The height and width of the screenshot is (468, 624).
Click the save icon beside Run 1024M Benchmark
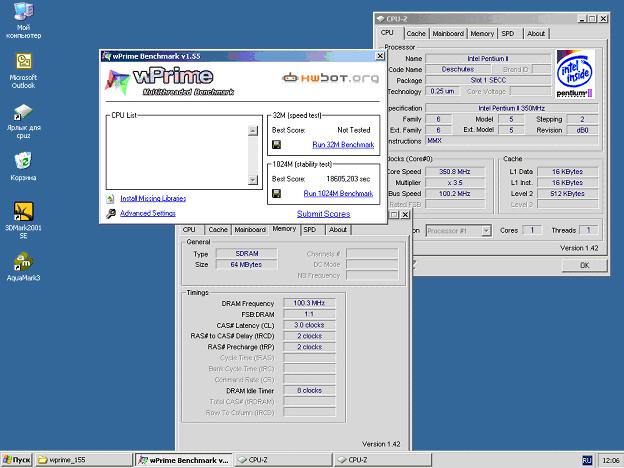click(x=276, y=193)
